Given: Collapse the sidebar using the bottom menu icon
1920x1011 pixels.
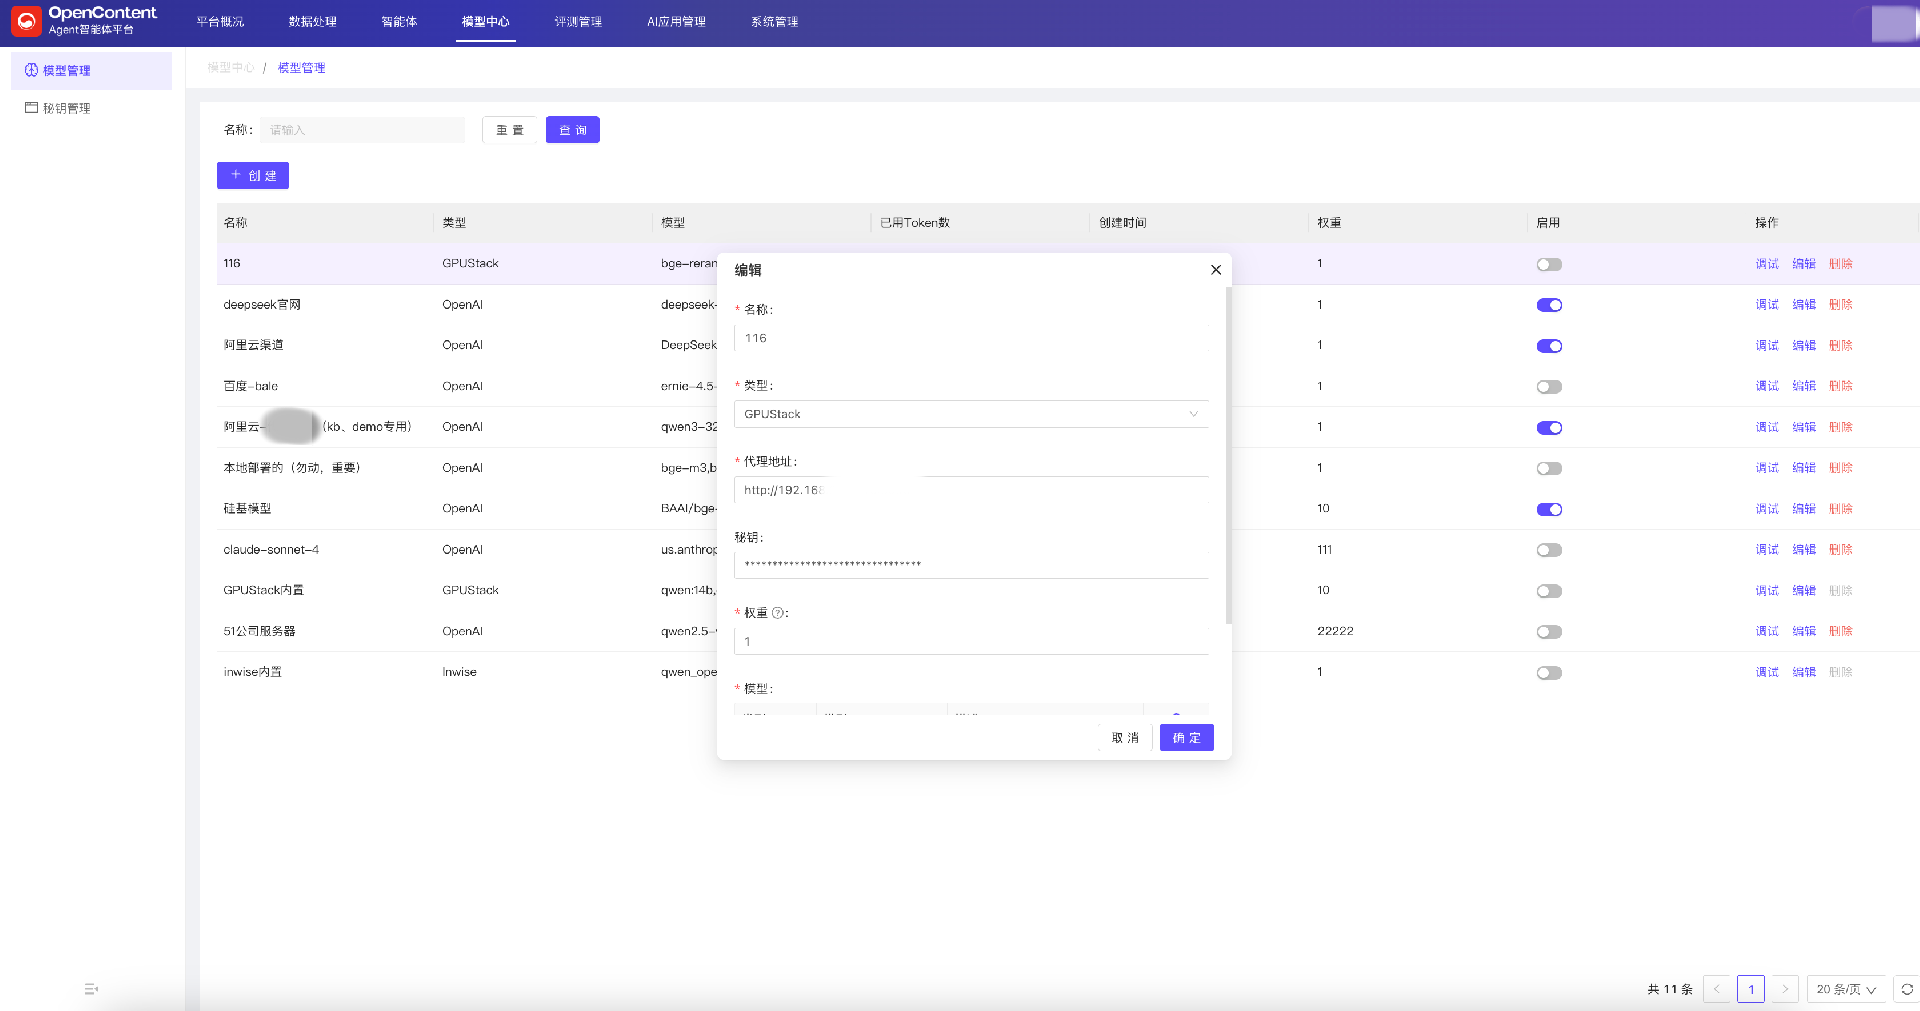Looking at the screenshot, I should coord(91,989).
